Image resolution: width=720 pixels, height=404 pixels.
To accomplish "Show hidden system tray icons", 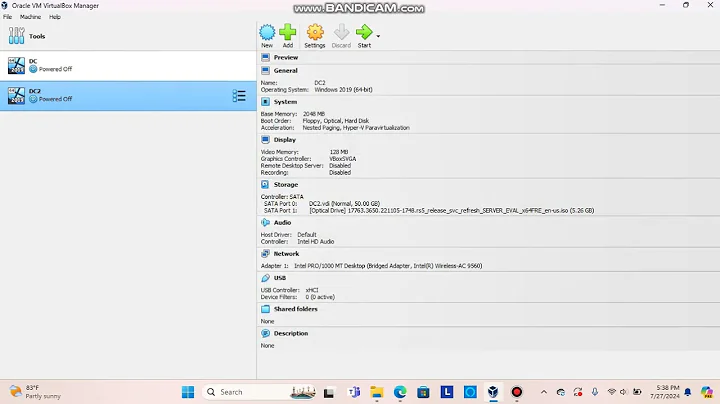I will (544, 392).
